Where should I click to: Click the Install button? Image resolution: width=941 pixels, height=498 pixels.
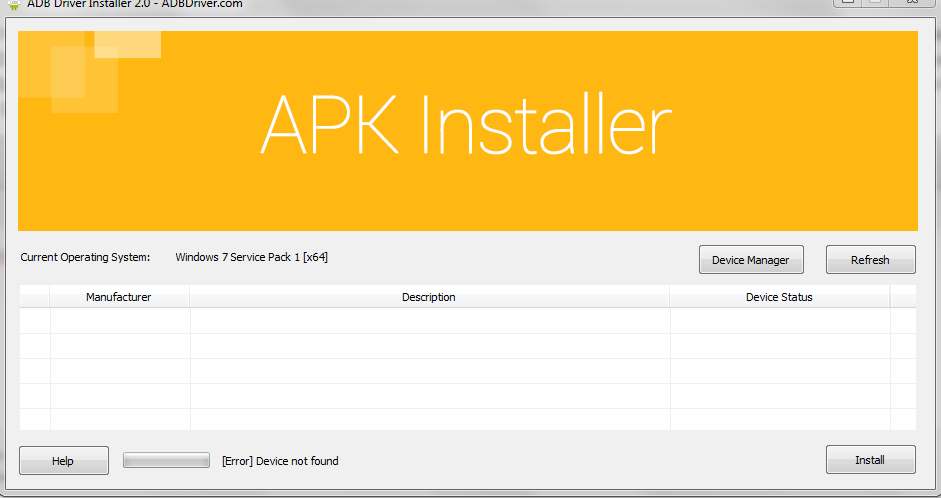870,460
